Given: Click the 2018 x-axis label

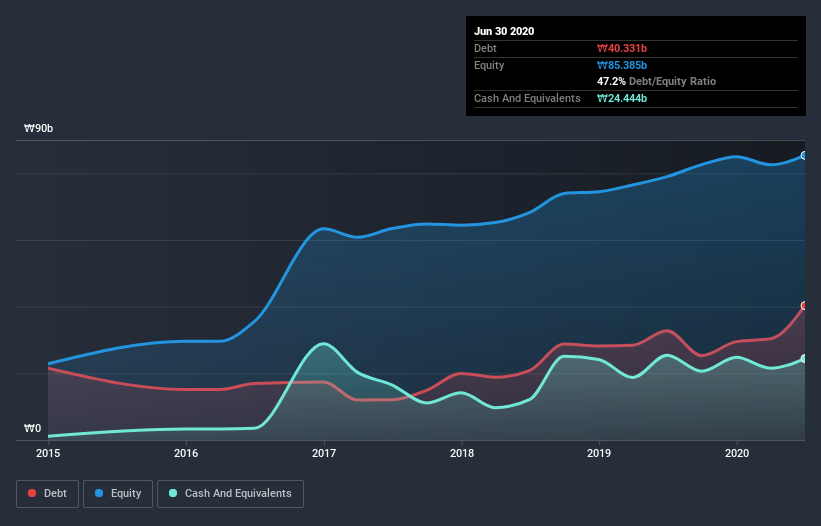Looking at the screenshot, I should click(462, 453).
